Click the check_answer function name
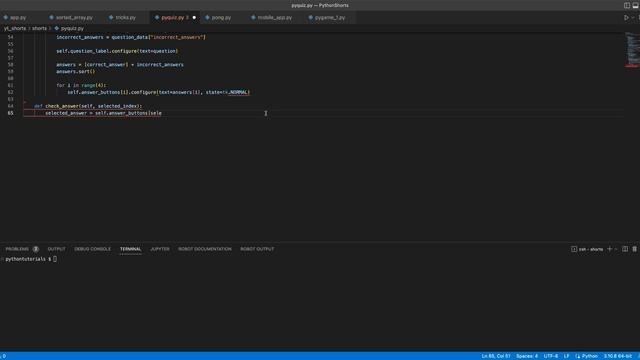Image resolution: width=640 pixels, height=360 pixels. 62,106
